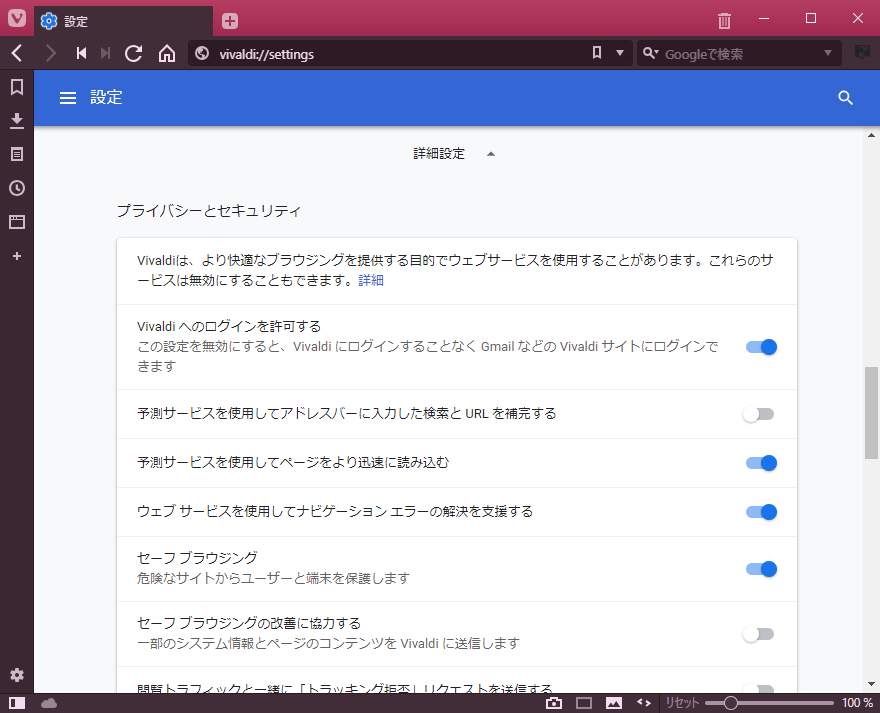Collapse the 詳細設定 section
The height and width of the screenshot is (713, 880).
[x=490, y=153]
